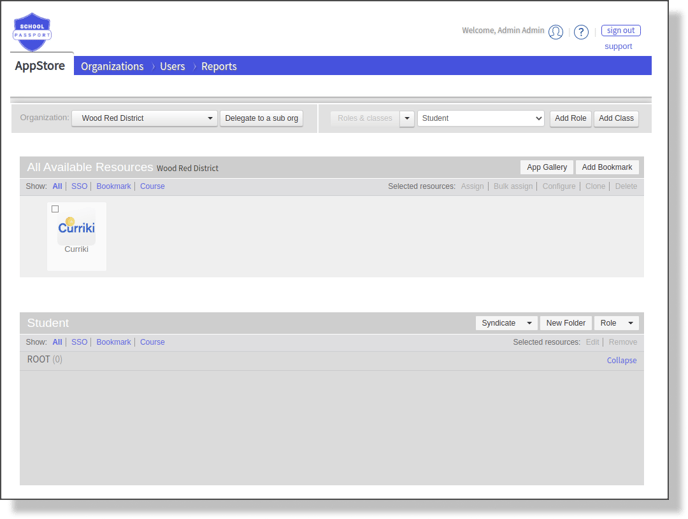Open the Reports menu
This screenshot has height=519, width=688.
219,66
